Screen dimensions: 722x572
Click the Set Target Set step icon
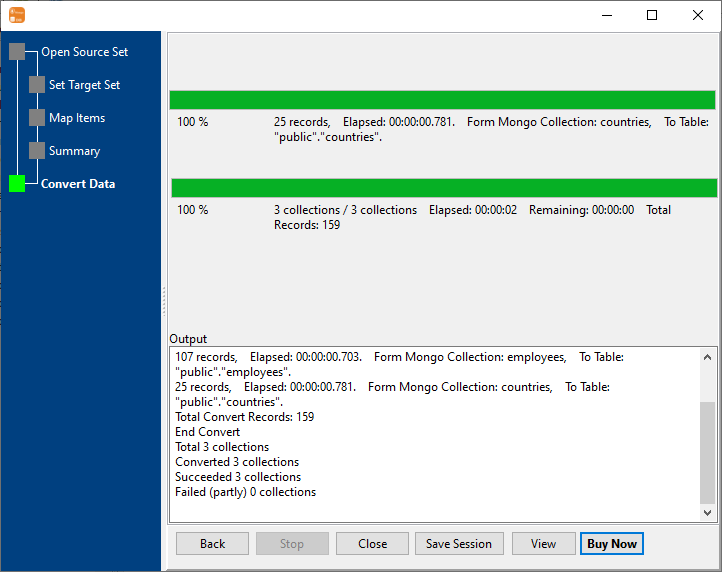point(37,85)
